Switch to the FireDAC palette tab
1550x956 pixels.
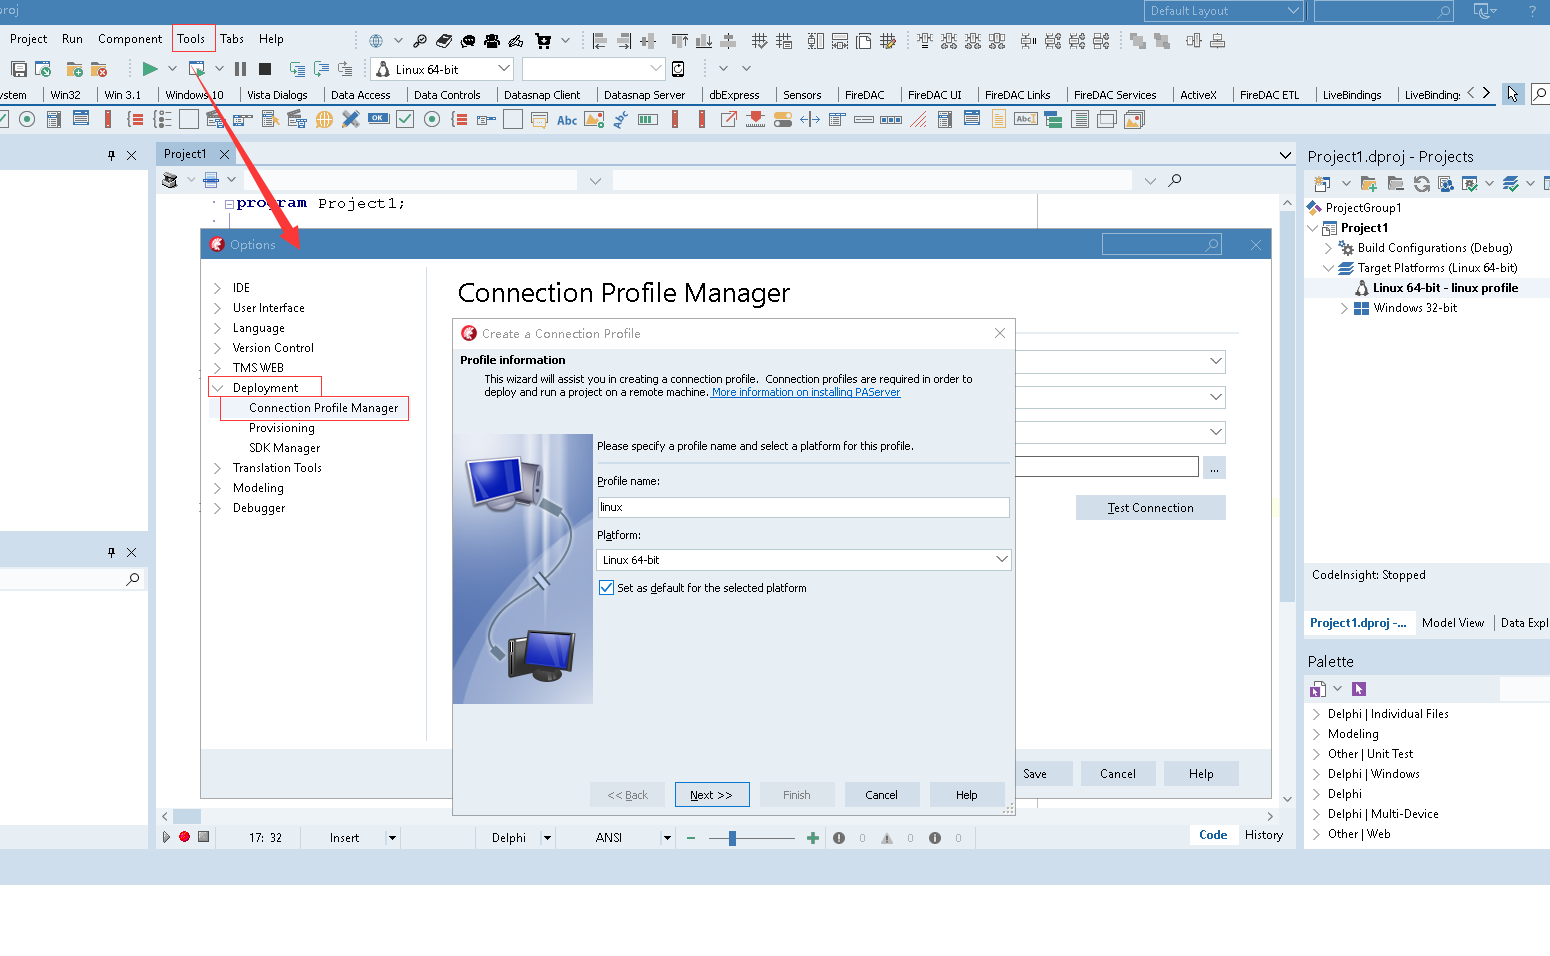click(864, 95)
